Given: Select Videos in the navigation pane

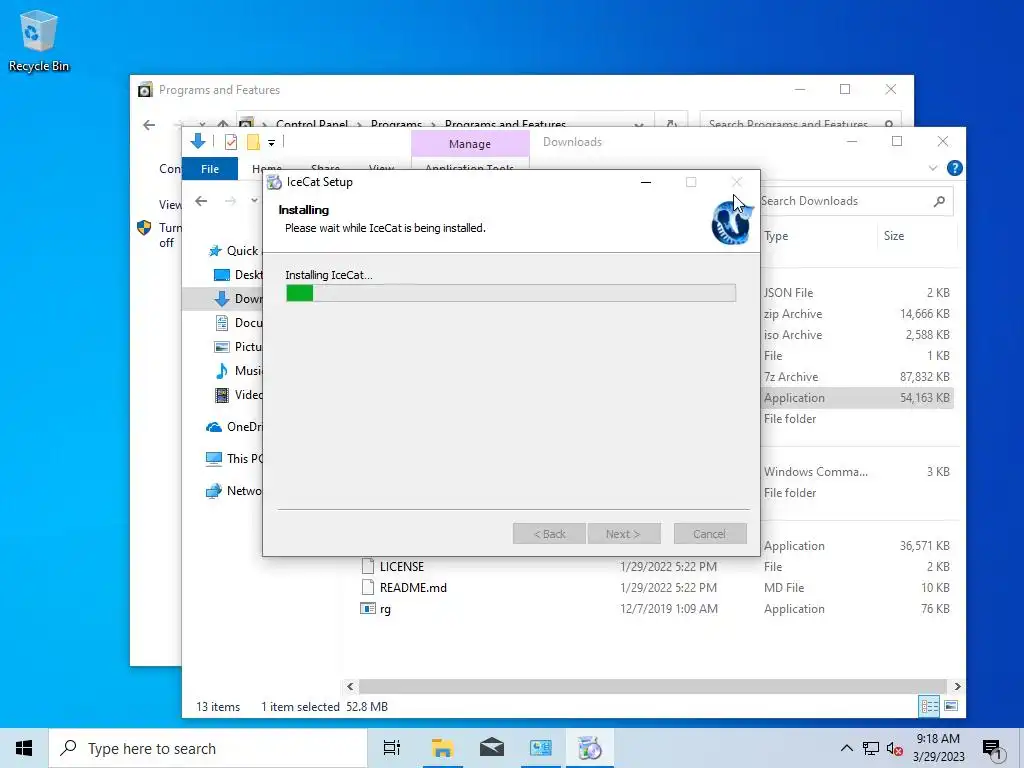Looking at the screenshot, I should click(x=238, y=394).
